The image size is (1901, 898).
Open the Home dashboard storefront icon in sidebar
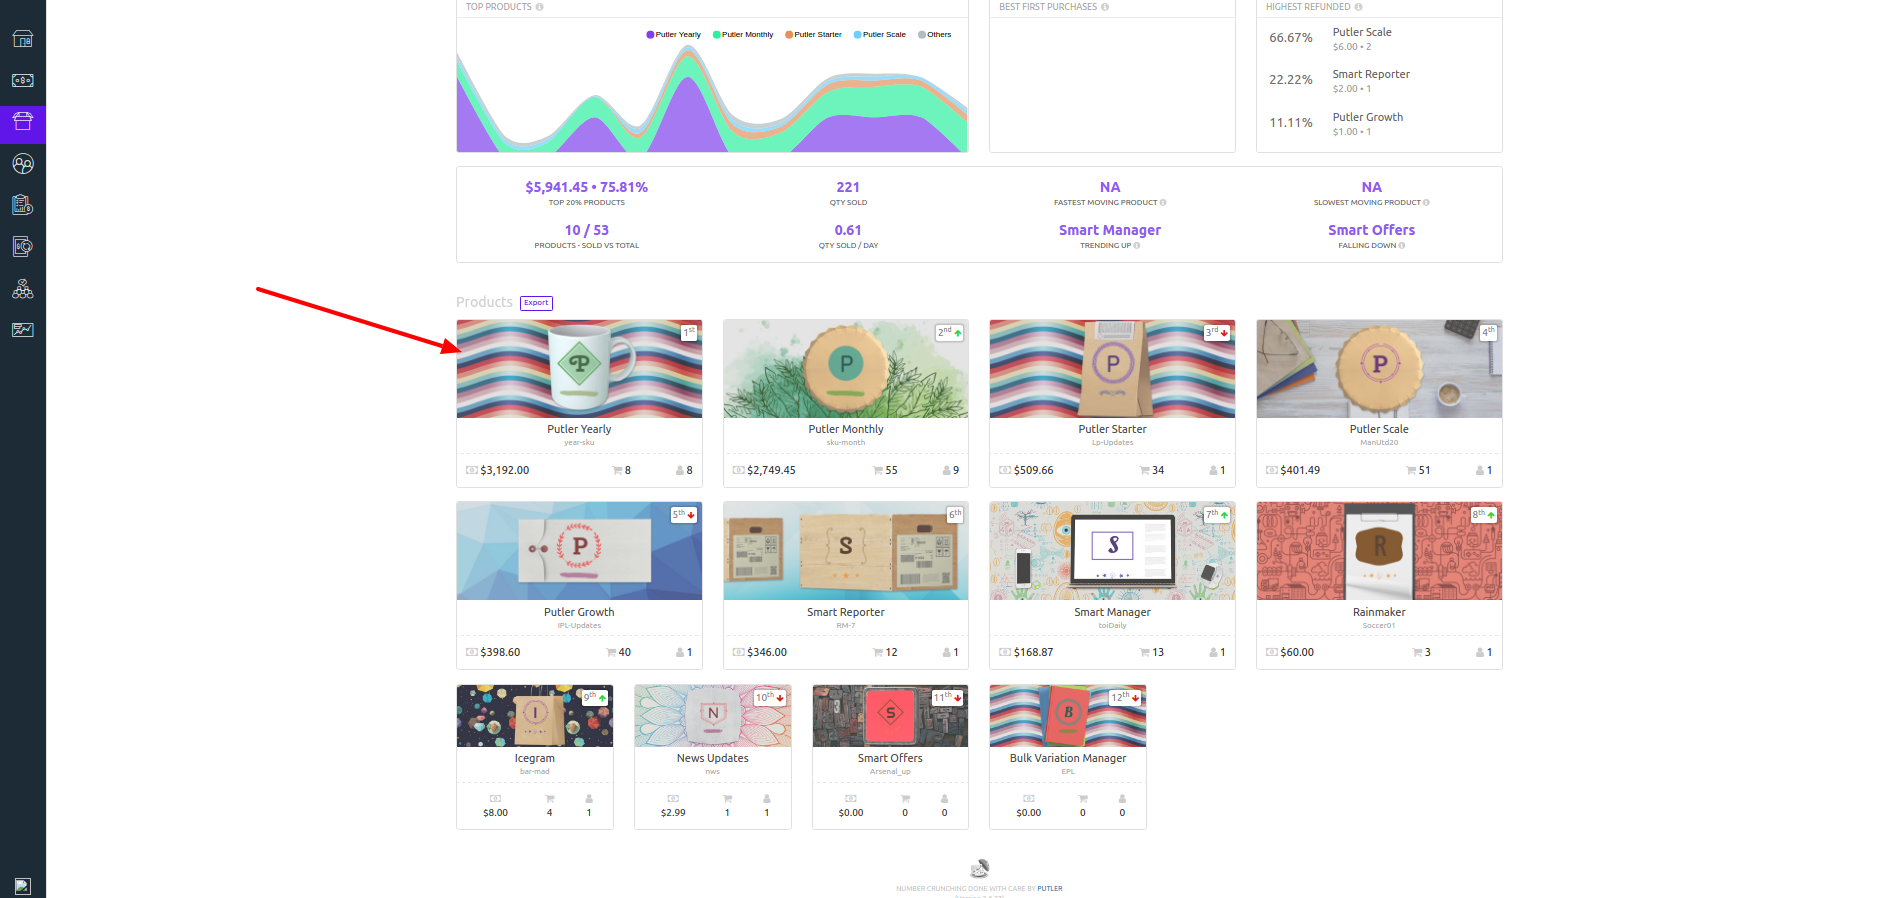tap(22, 39)
